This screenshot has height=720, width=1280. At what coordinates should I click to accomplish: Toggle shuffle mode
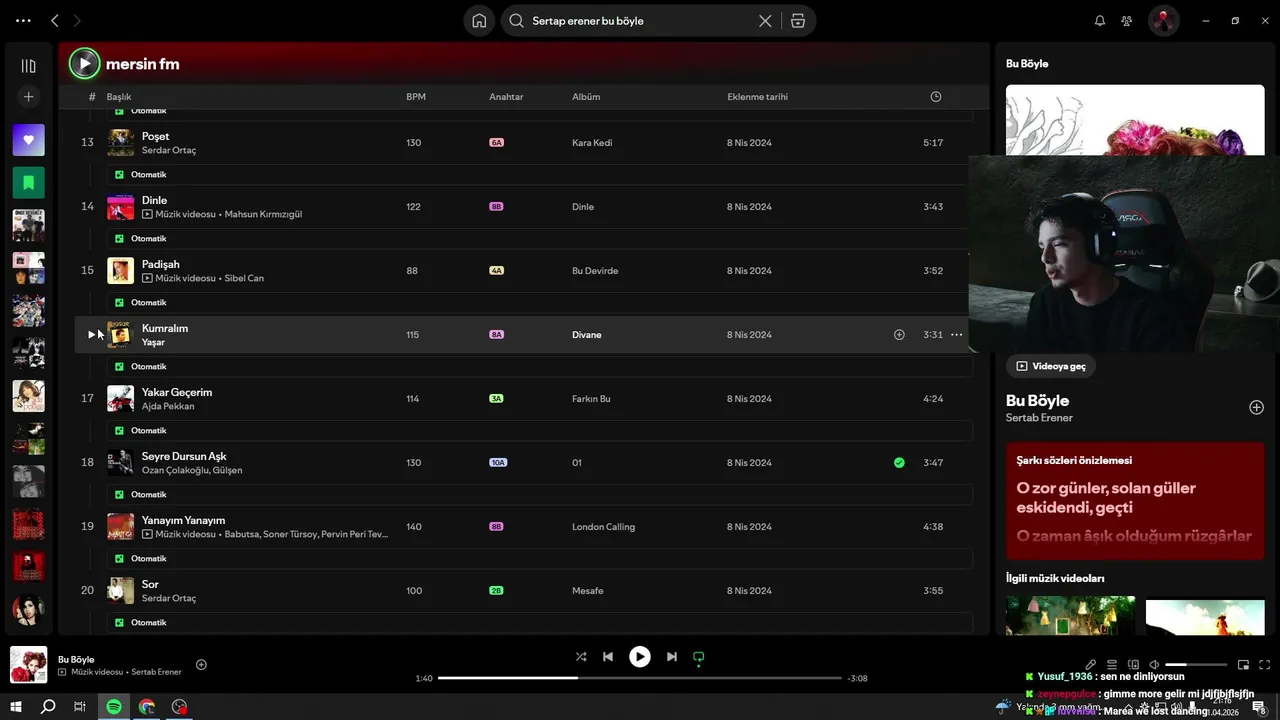581,657
